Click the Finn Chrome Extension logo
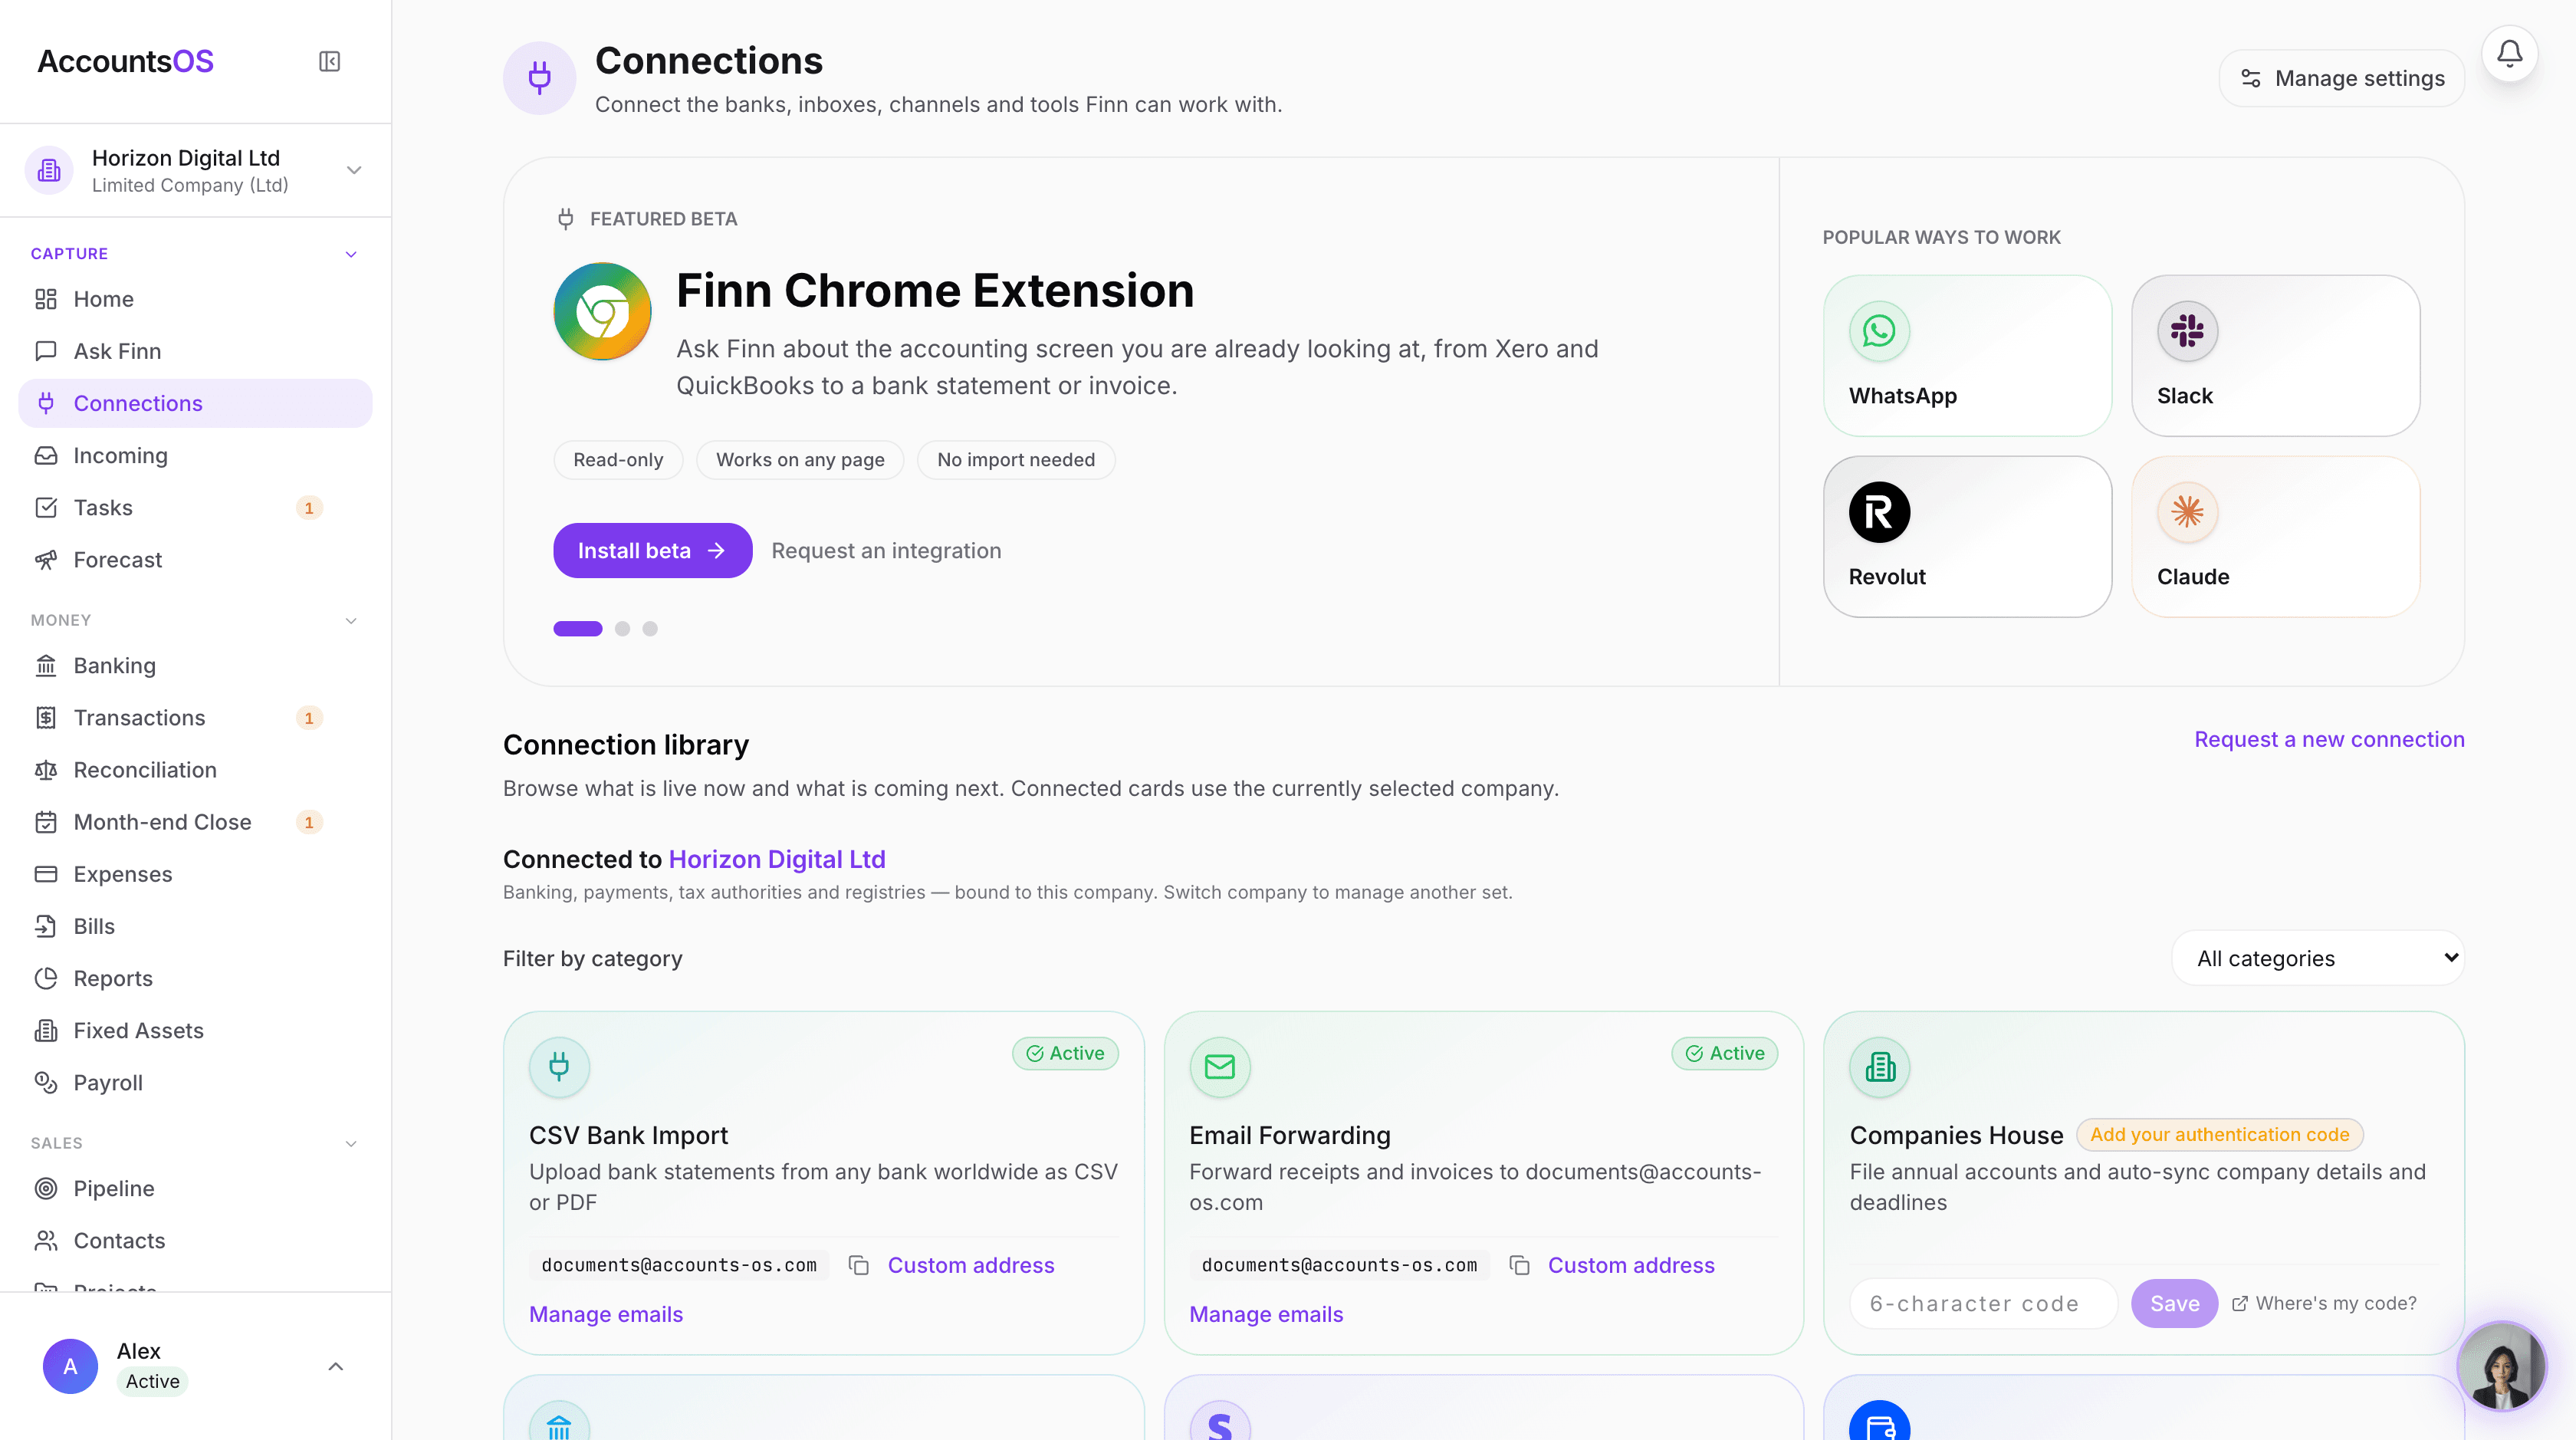 point(602,312)
